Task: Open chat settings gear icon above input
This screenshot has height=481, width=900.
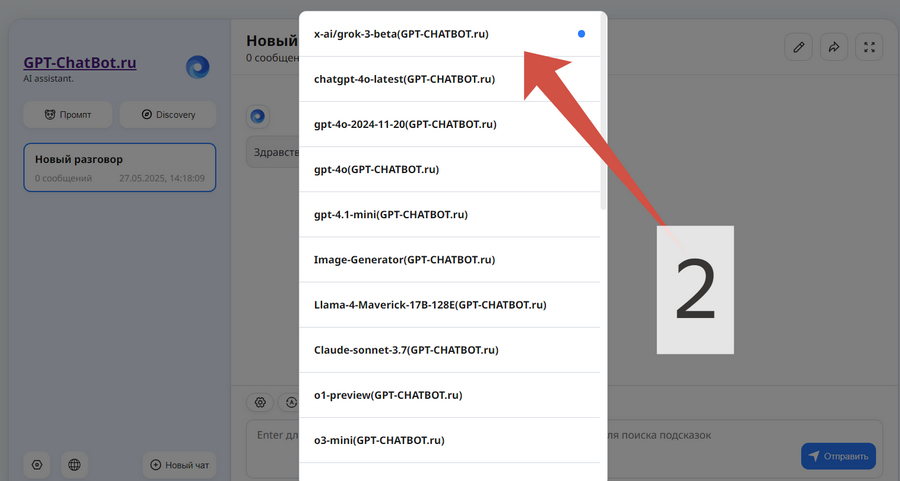Action: click(260, 402)
